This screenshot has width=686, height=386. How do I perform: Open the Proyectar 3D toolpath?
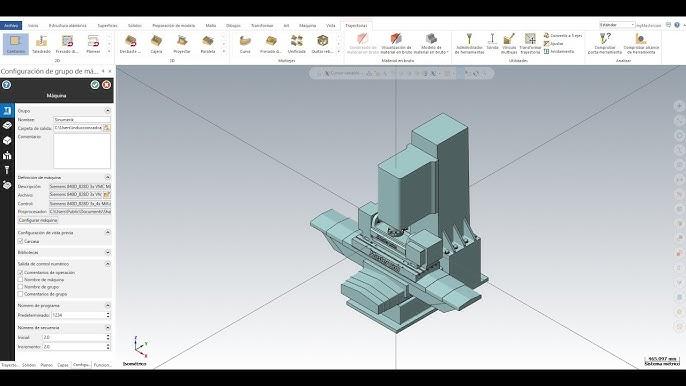(182, 44)
